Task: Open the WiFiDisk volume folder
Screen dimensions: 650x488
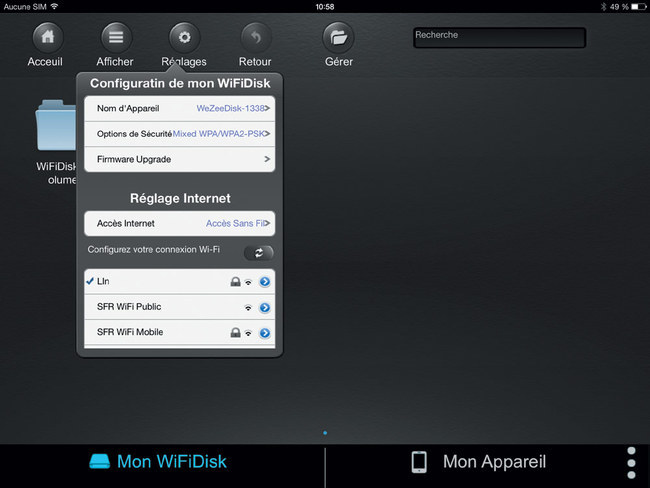Action: [56, 125]
